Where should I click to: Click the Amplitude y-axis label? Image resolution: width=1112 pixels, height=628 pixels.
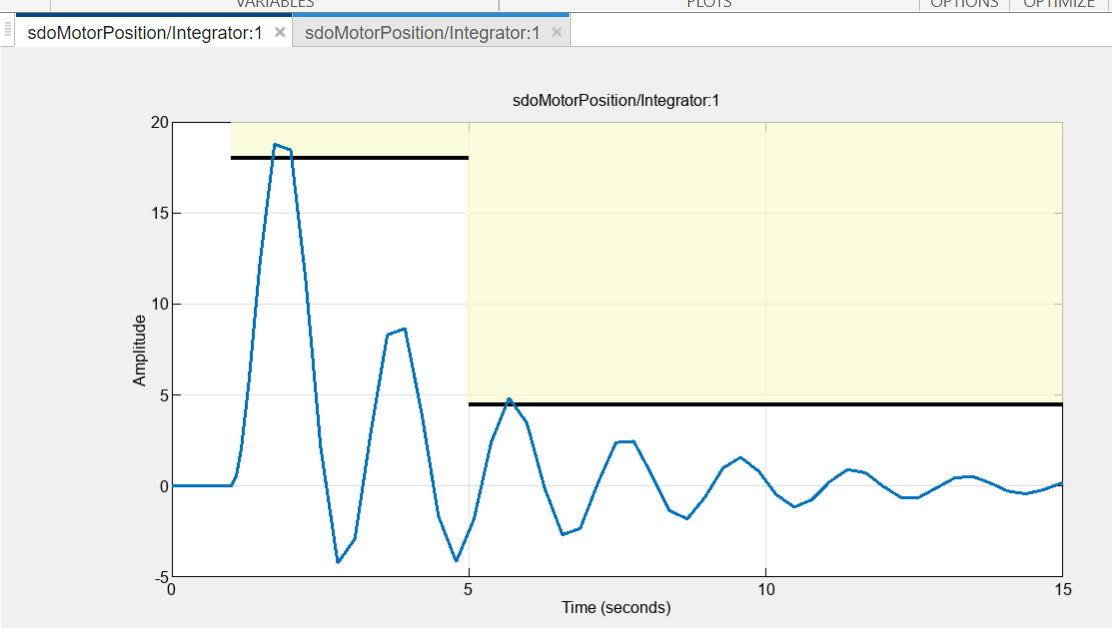click(x=139, y=350)
